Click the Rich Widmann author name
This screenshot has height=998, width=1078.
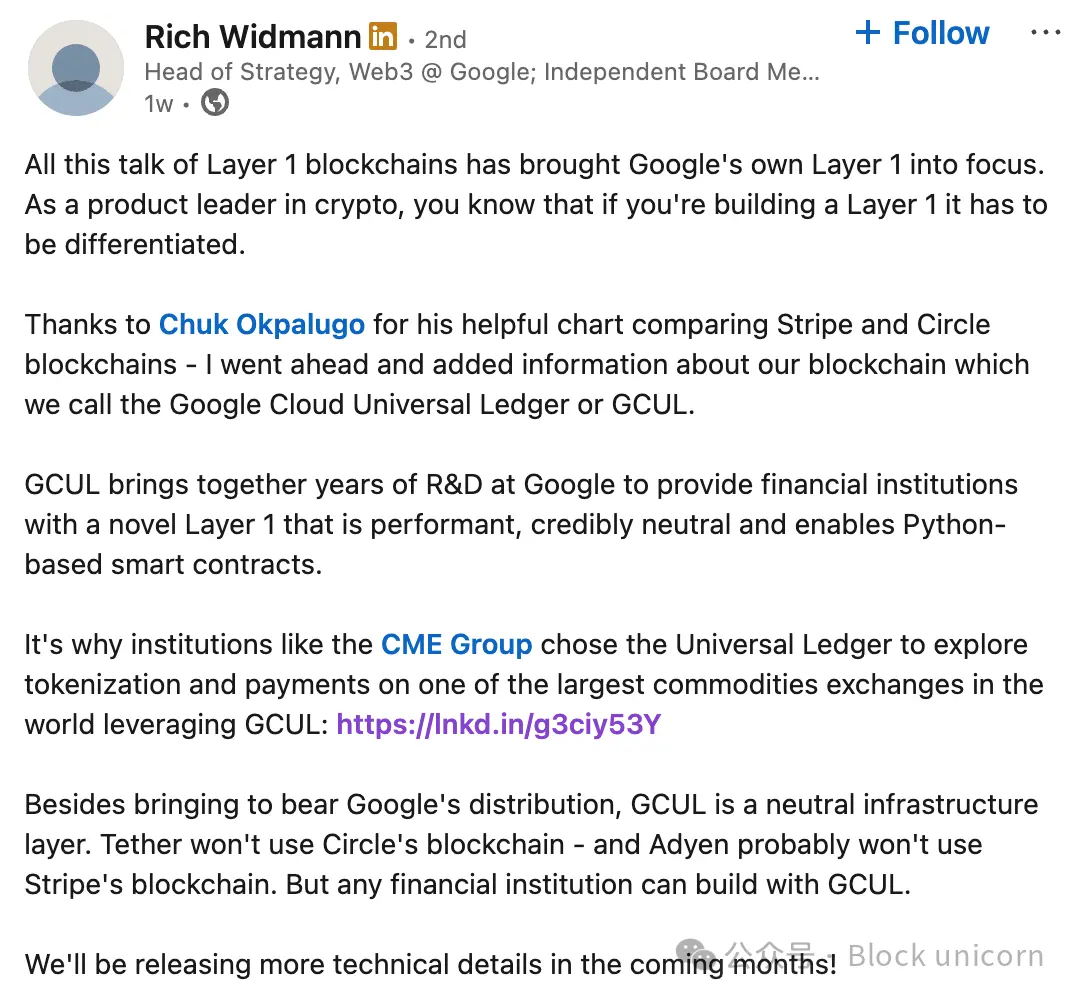(252, 38)
